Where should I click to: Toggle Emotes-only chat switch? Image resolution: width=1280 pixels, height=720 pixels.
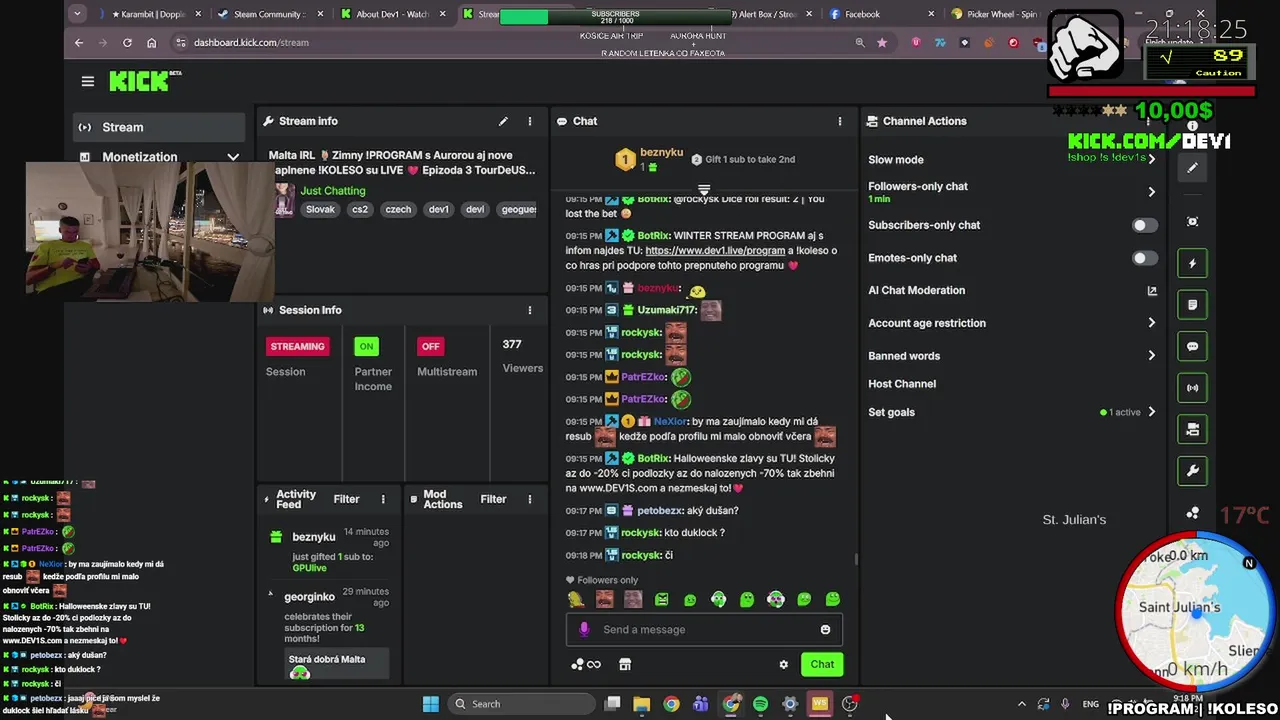(x=1145, y=258)
